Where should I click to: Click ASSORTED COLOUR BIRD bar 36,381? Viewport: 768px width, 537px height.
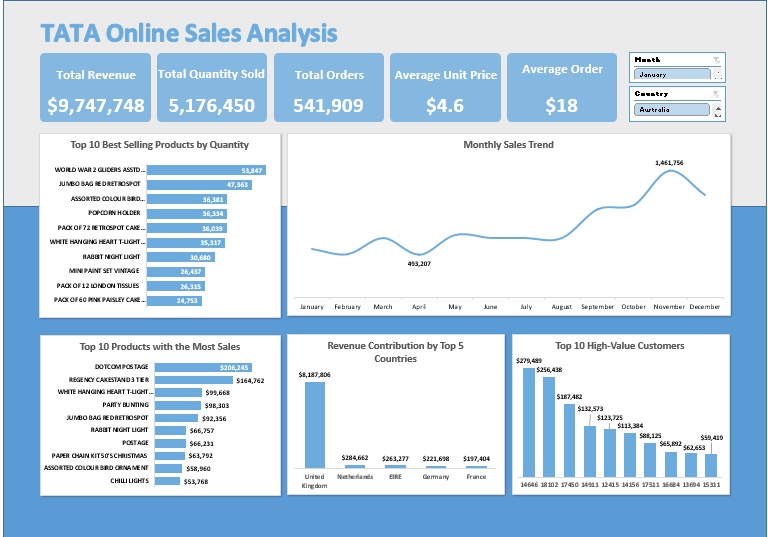pyautogui.click(x=187, y=199)
